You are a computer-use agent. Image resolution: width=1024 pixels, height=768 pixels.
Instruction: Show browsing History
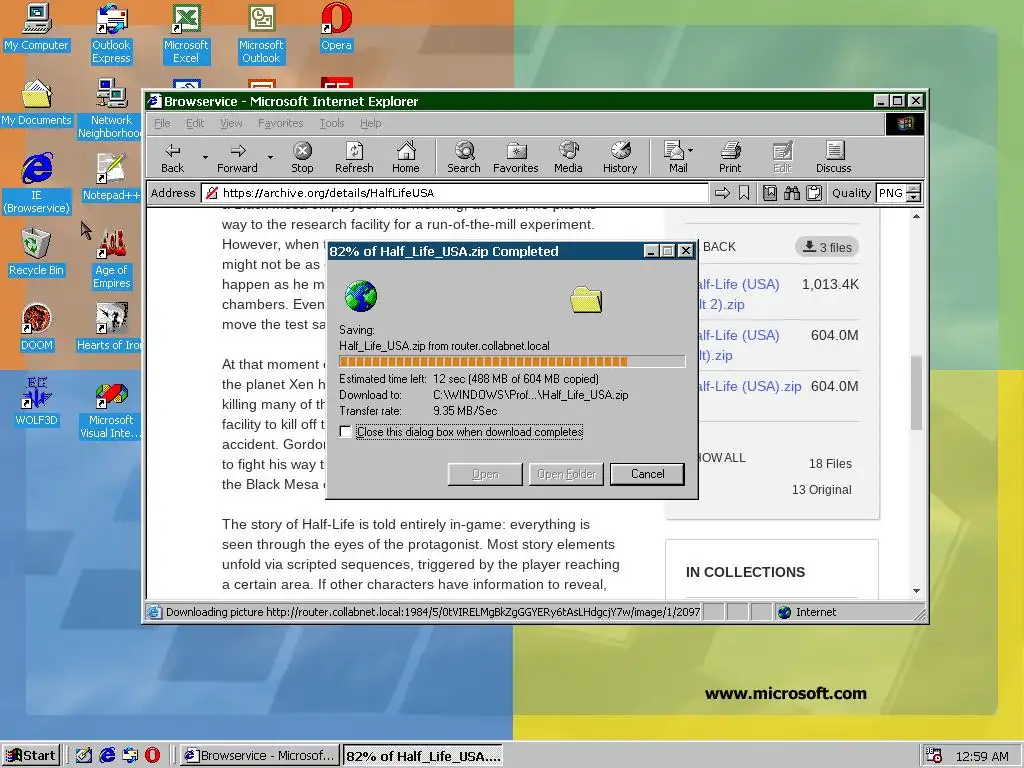tap(620, 158)
